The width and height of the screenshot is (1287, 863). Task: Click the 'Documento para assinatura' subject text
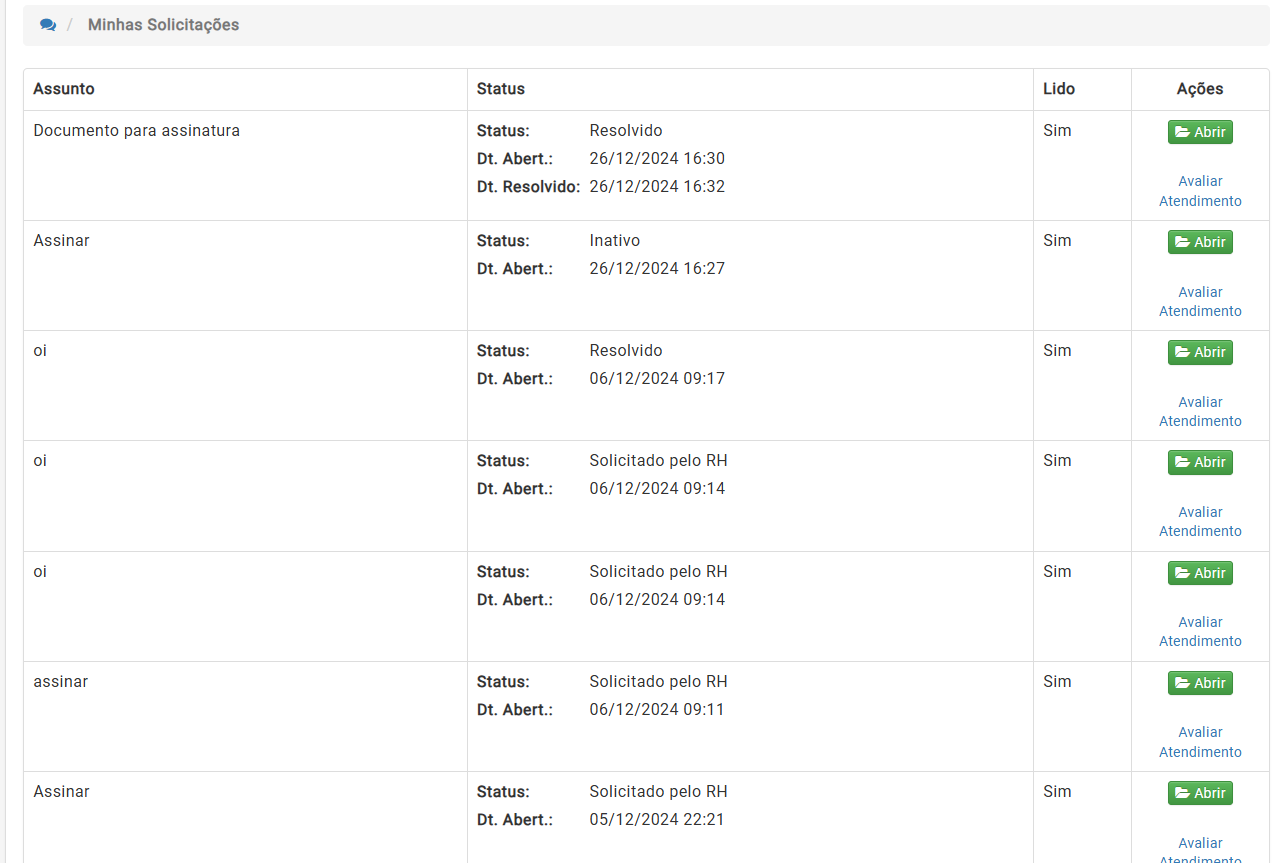[136, 130]
